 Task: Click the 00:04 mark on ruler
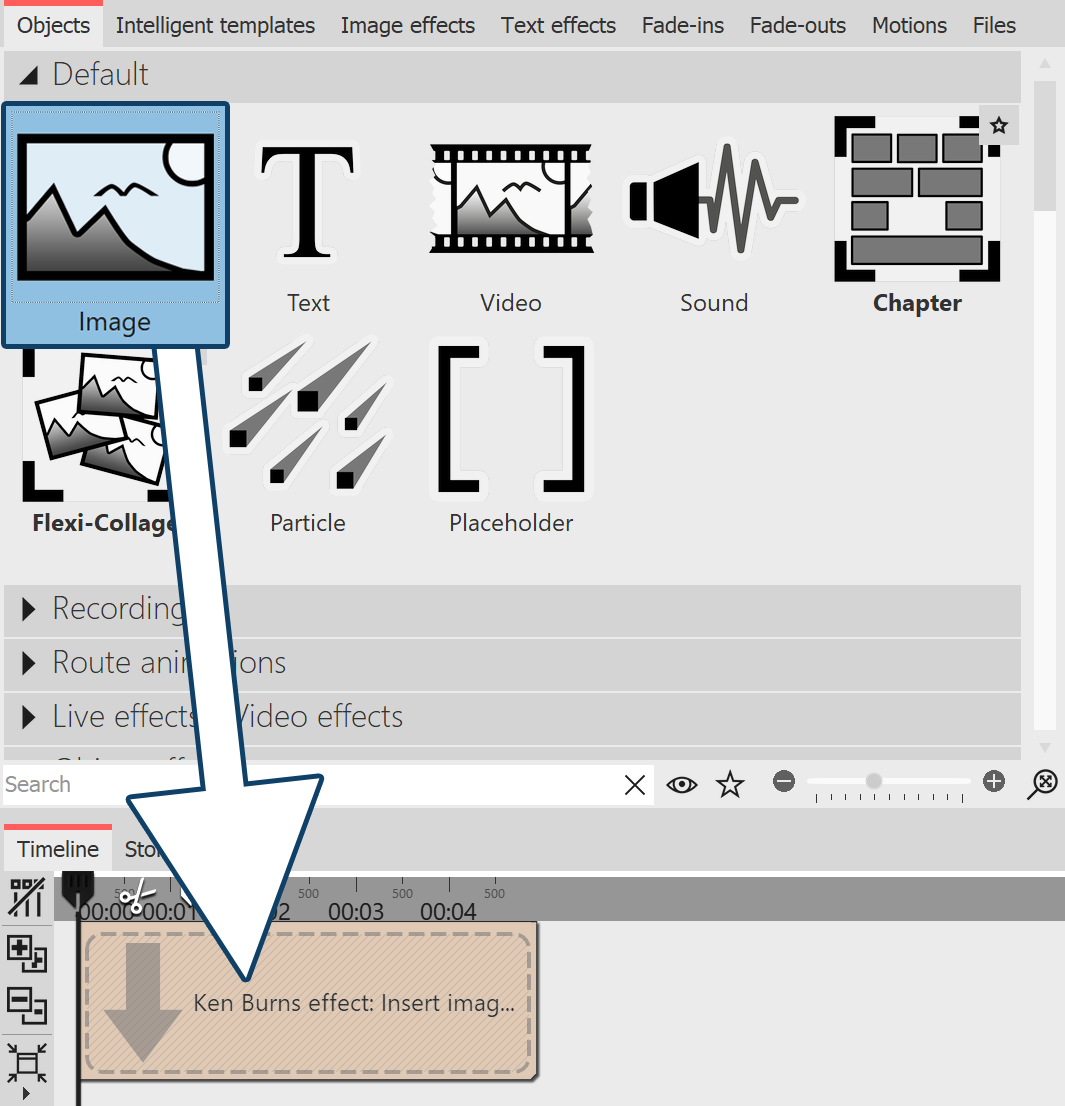point(449,911)
